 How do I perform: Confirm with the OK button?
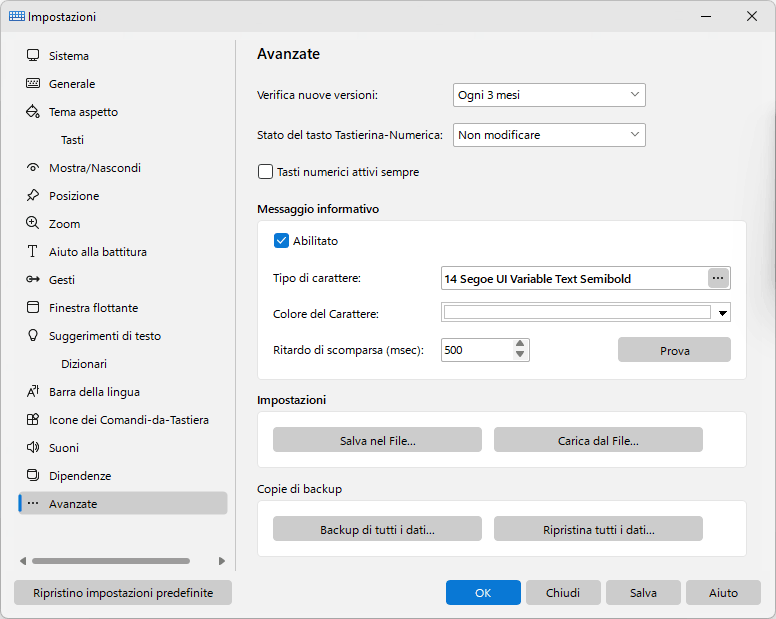point(483,593)
